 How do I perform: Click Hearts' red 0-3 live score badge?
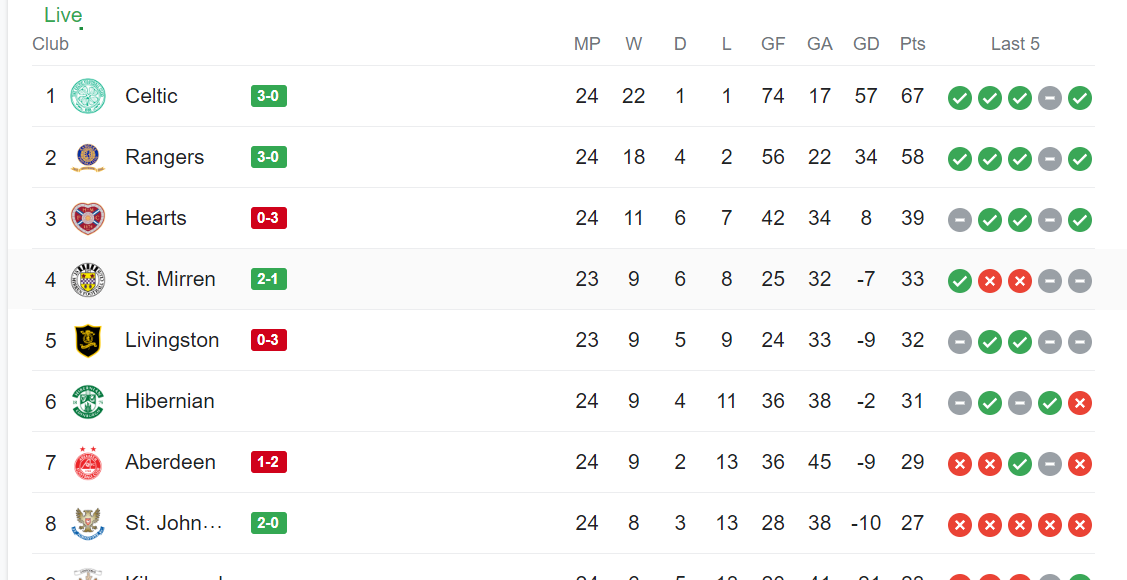[x=269, y=218]
